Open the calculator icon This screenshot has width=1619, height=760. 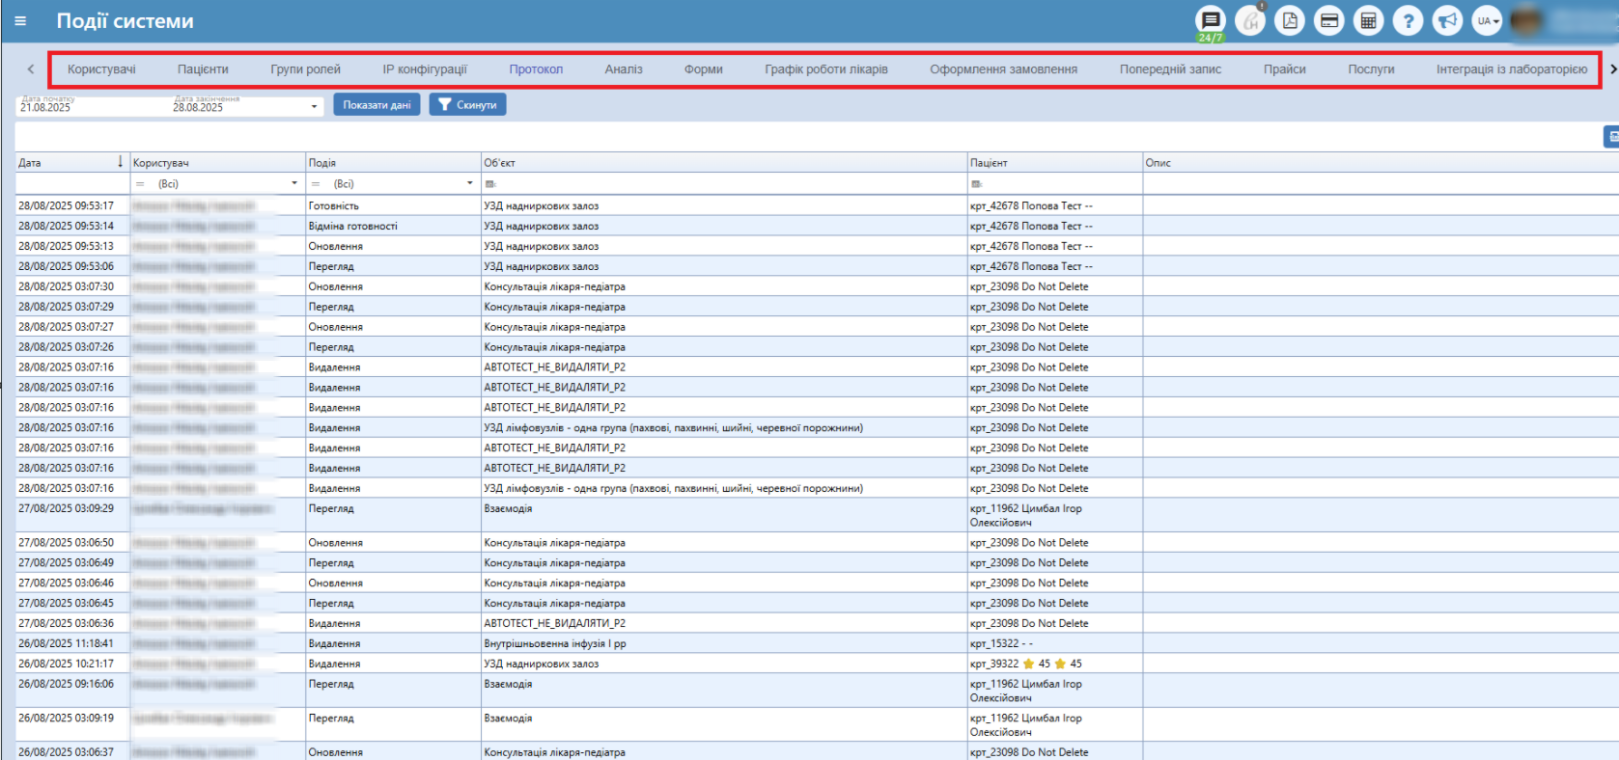coord(1369,20)
